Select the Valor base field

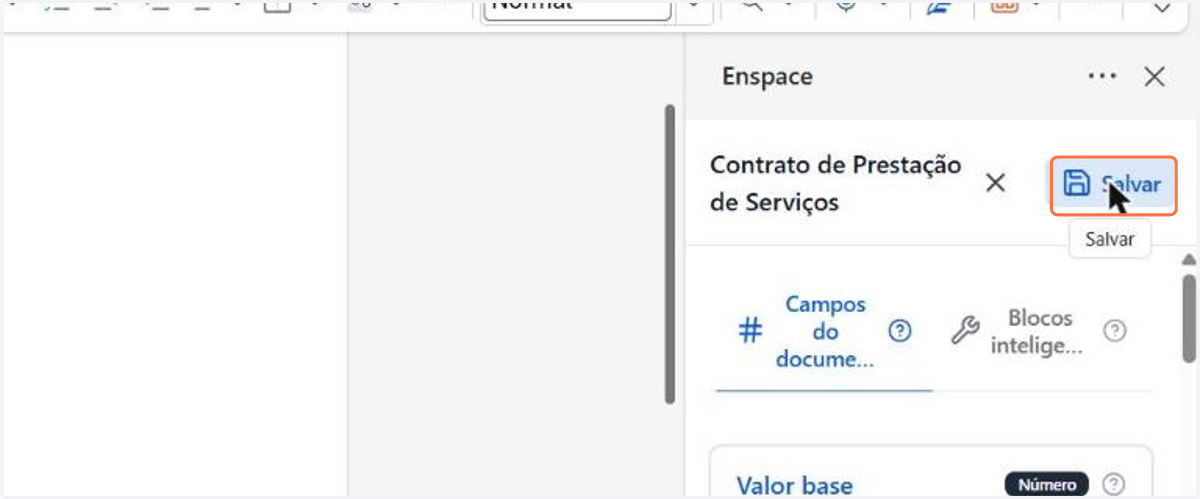(x=795, y=486)
